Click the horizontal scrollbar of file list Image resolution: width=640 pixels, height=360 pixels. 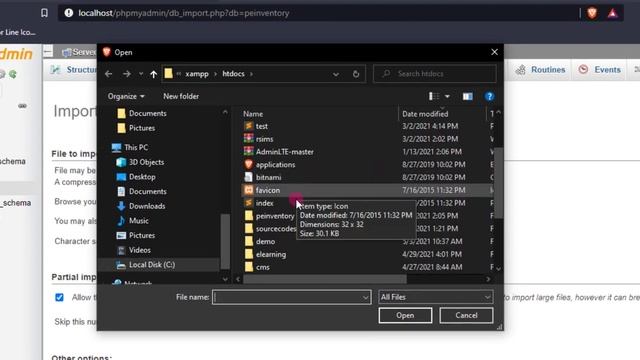[x=324, y=279]
